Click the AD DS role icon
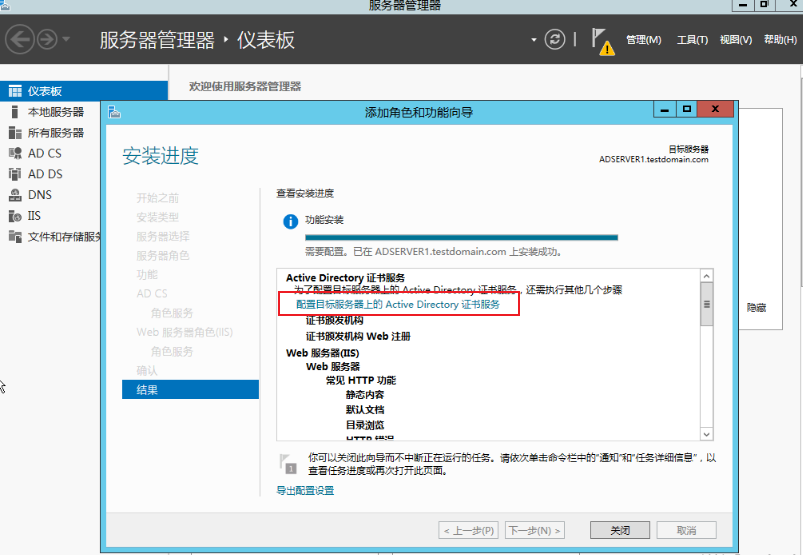Image resolution: width=803 pixels, height=555 pixels. [15, 174]
